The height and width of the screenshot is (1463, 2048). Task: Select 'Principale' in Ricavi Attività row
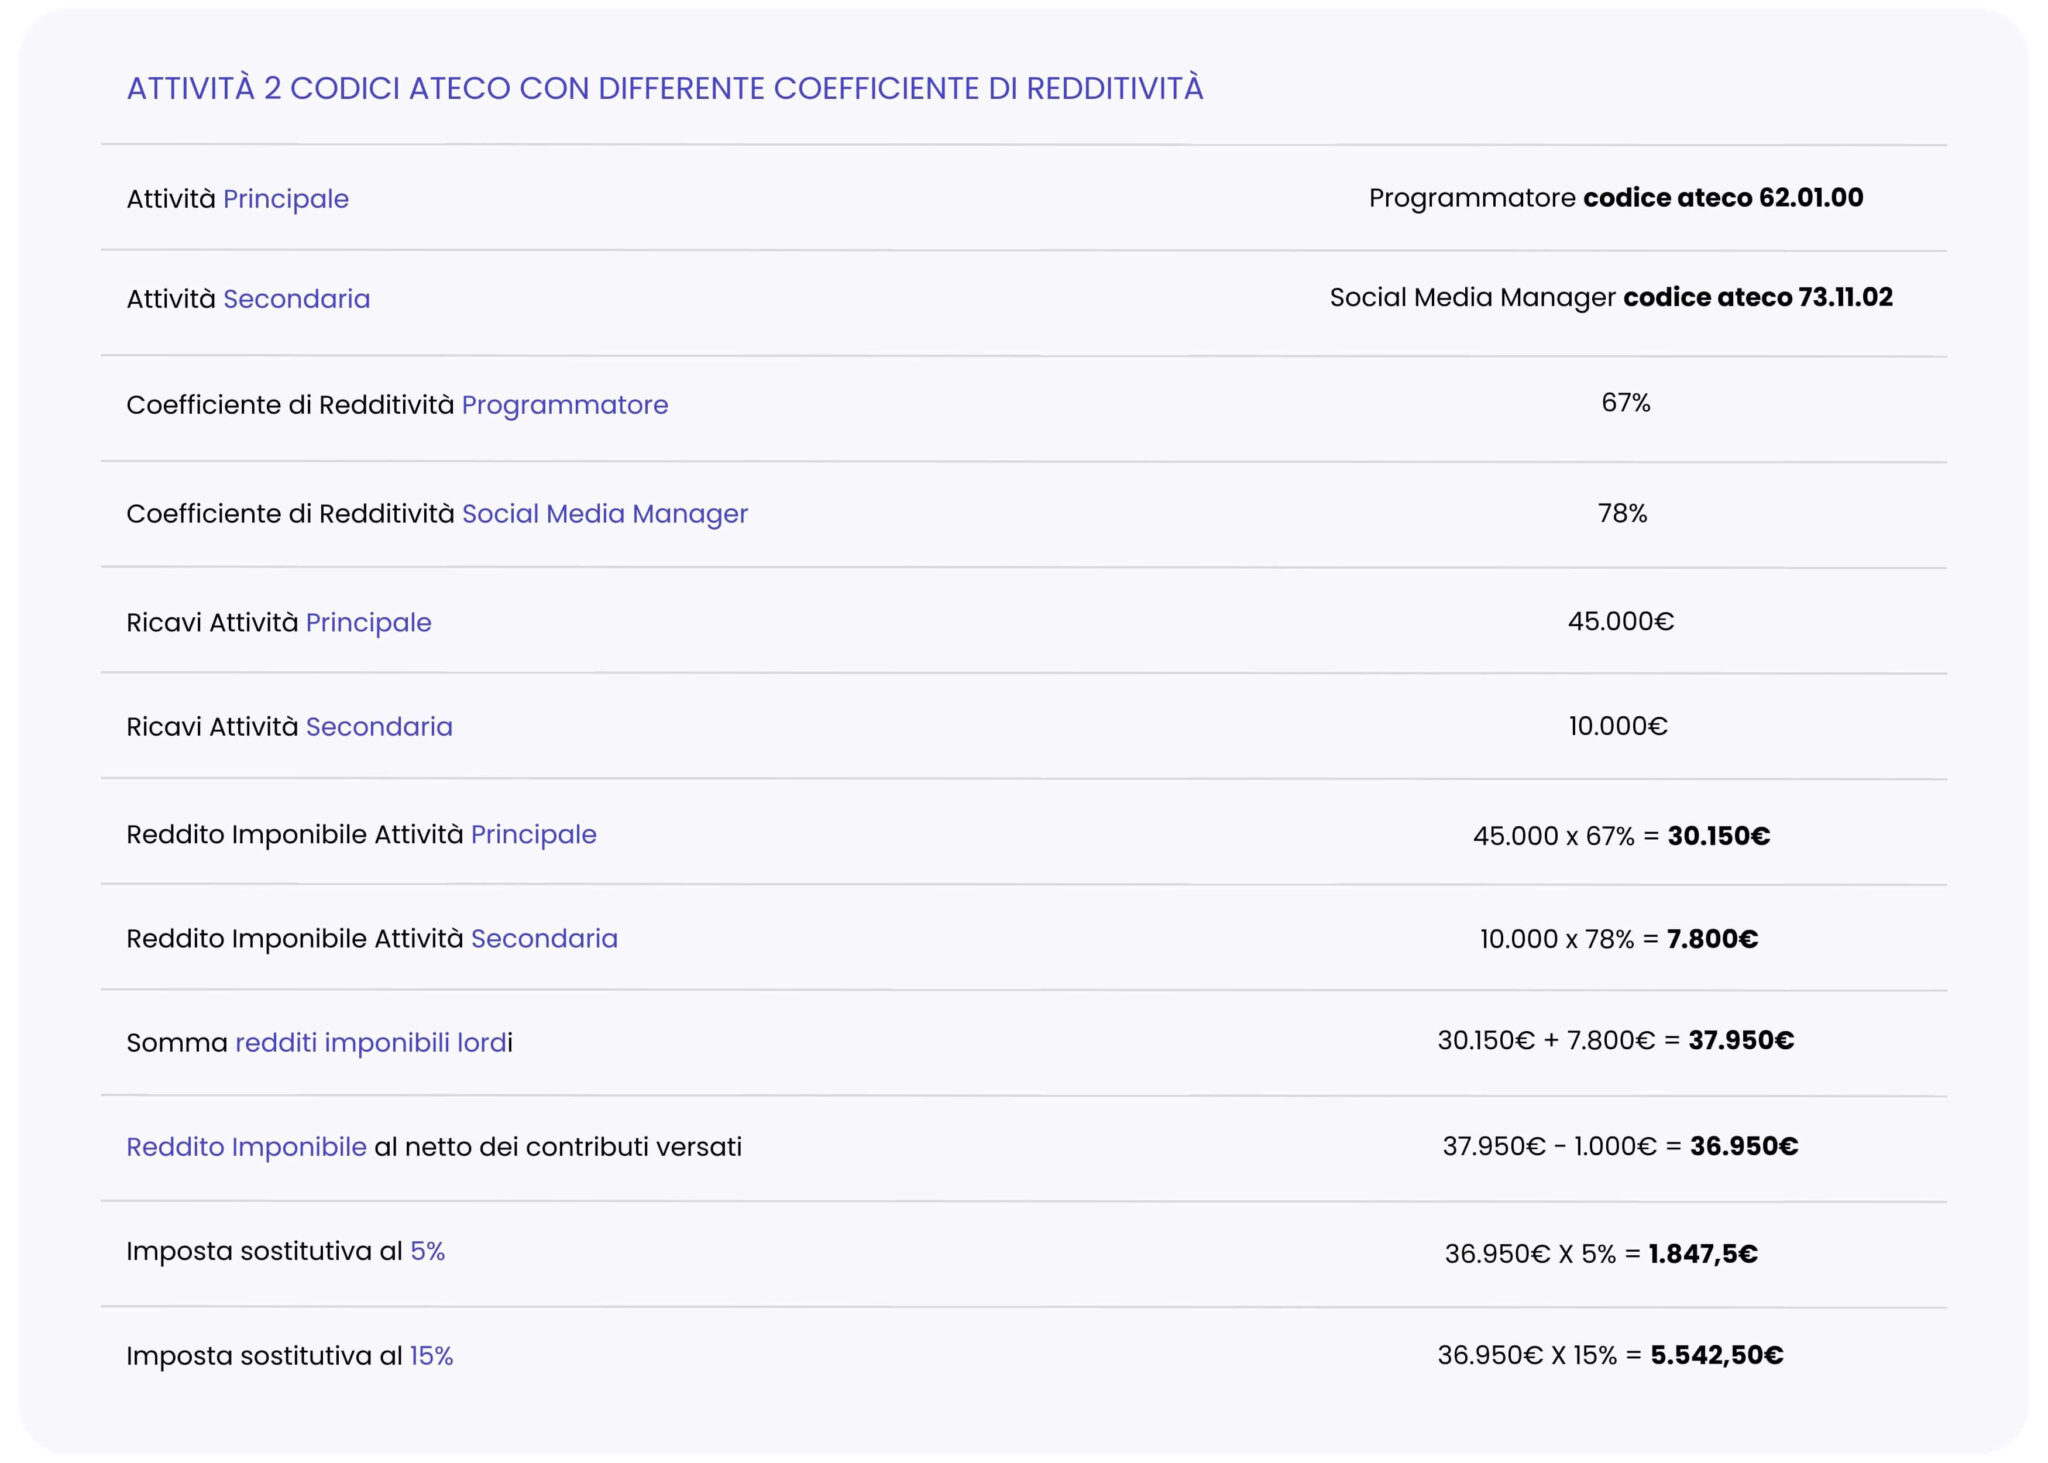pyautogui.click(x=368, y=623)
